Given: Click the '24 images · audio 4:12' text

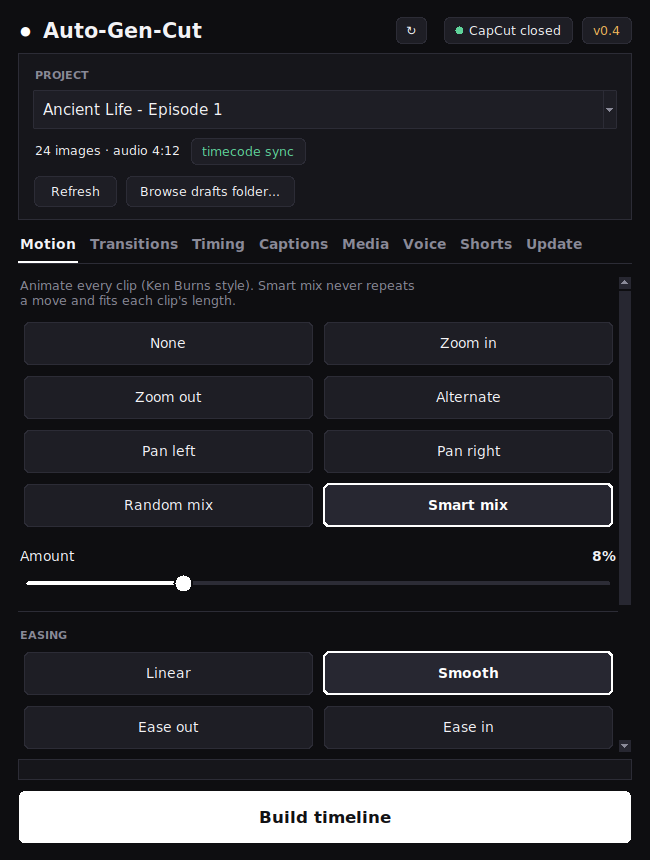Looking at the screenshot, I should (108, 151).
